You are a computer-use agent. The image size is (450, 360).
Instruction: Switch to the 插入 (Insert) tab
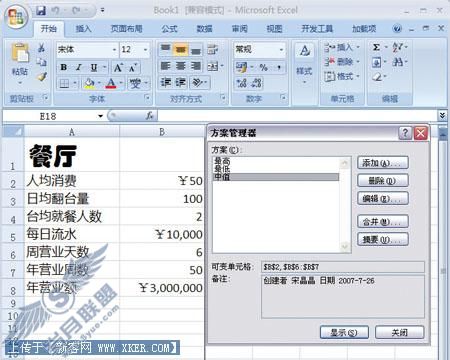pos(83,29)
